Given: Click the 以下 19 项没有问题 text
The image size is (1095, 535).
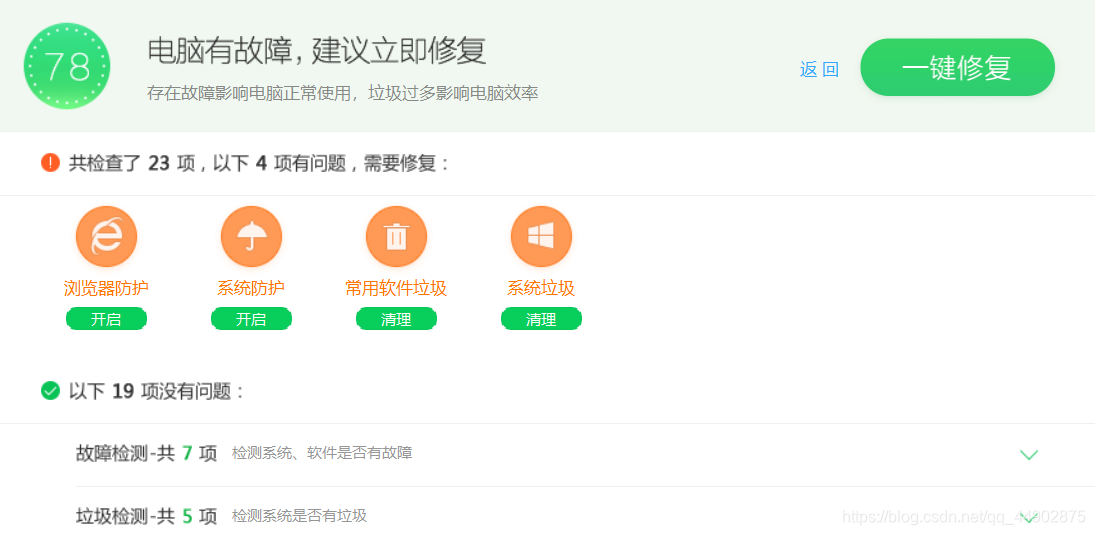Looking at the screenshot, I should pos(157,391).
